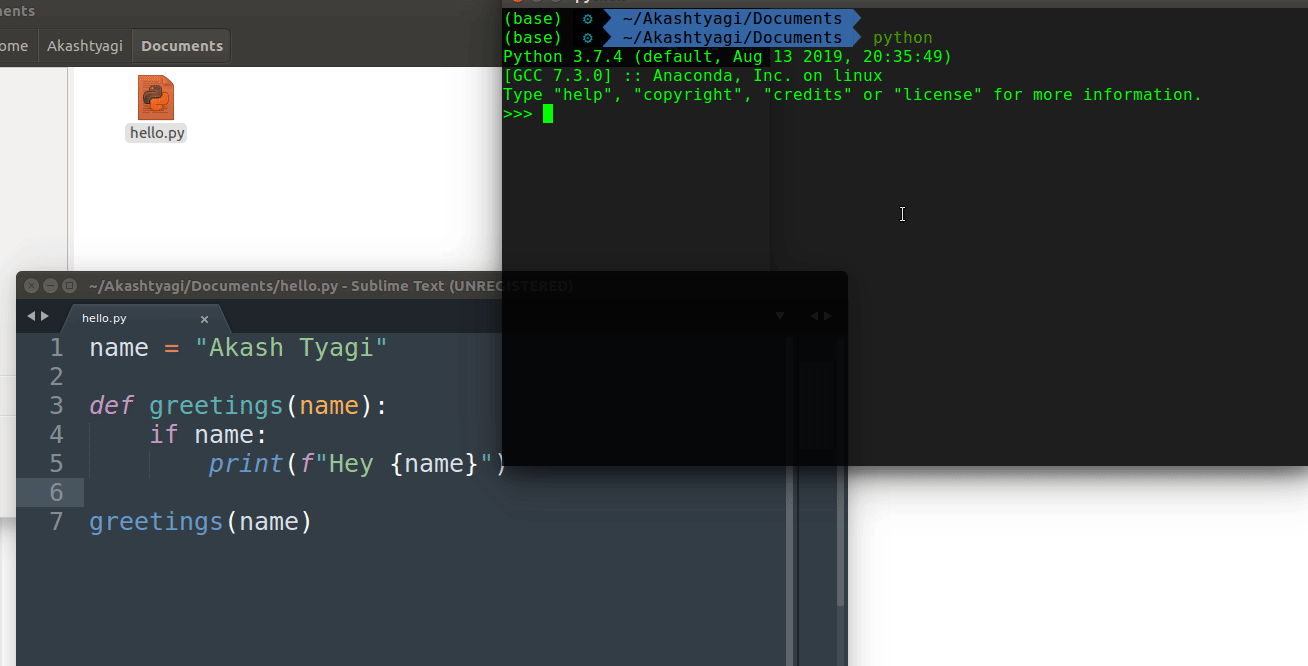Click the hello.py filename label under its icon
Image resolution: width=1308 pixels, height=666 pixels.
[155, 131]
